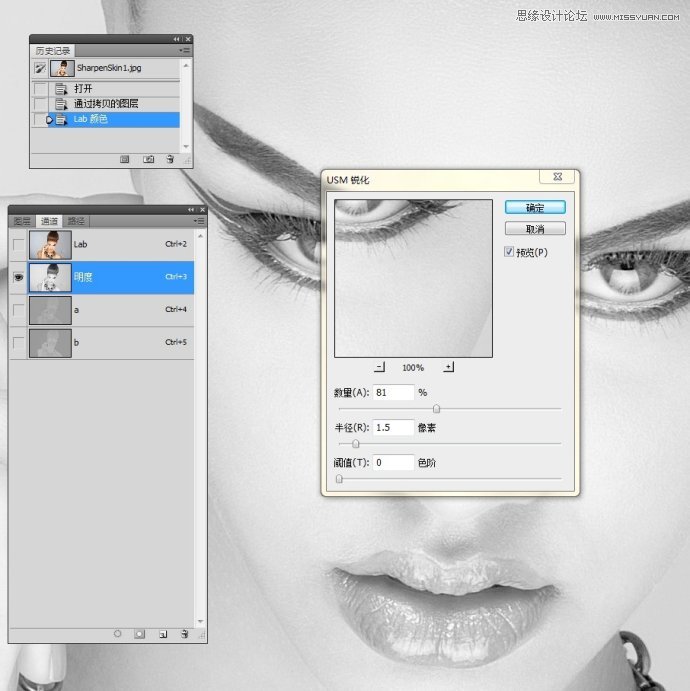Collapse Channels panel to icons
Viewport: 690px width, 691px height.
pyautogui.click(x=191, y=210)
